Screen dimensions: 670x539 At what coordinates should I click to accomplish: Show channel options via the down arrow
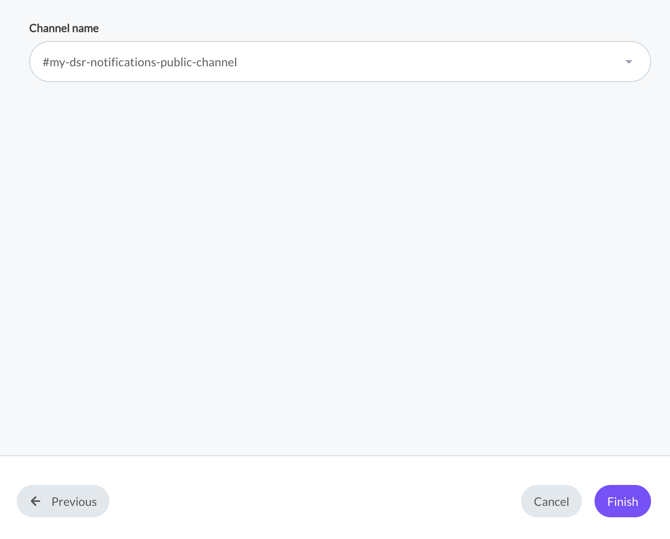point(629,62)
